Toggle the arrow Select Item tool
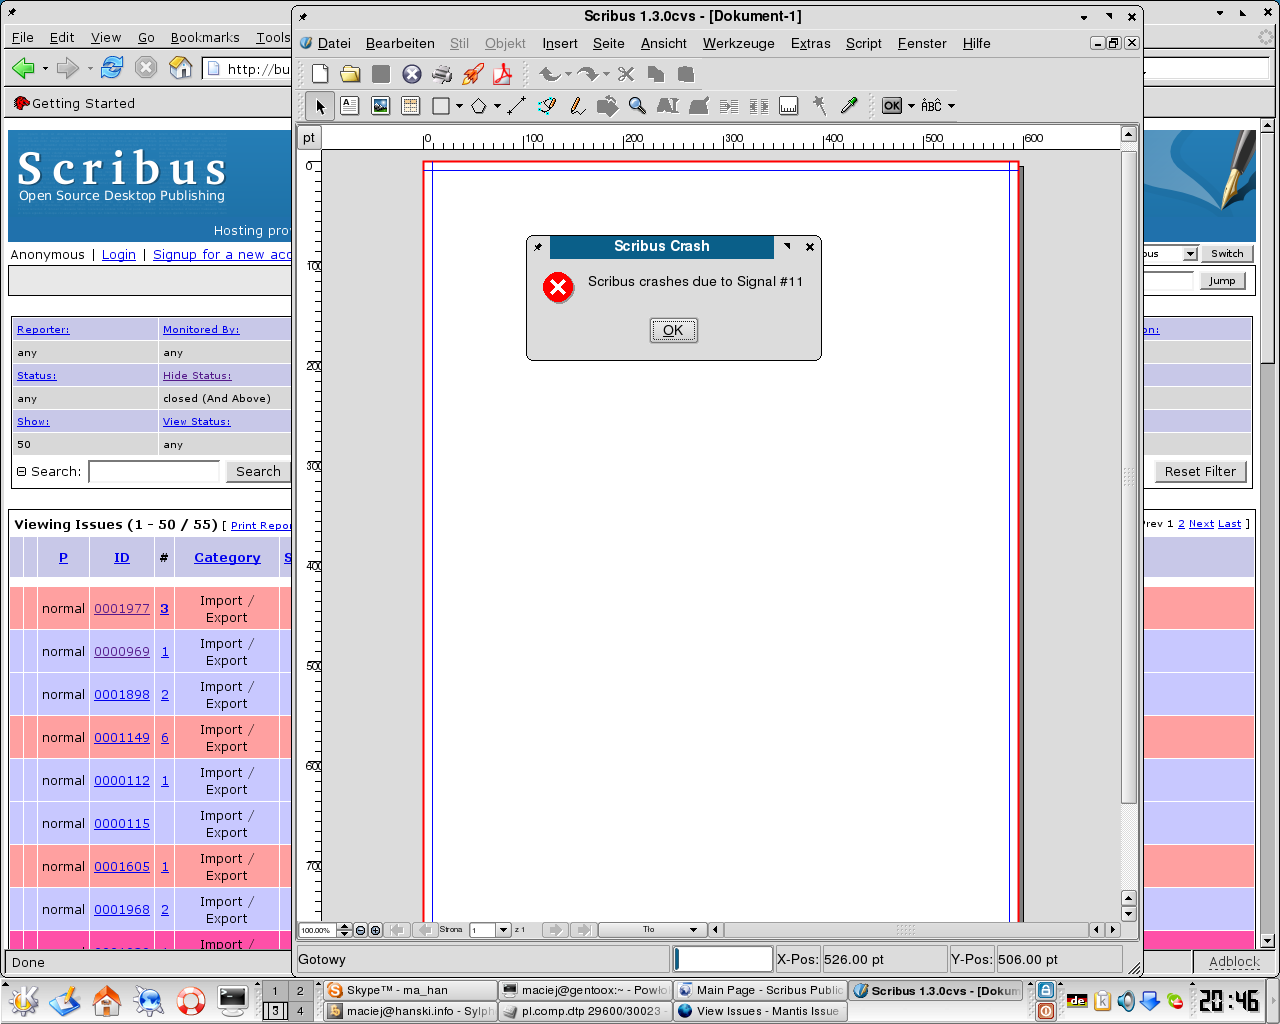Image resolution: width=1280 pixels, height=1024 pixels. pos(320,106)
